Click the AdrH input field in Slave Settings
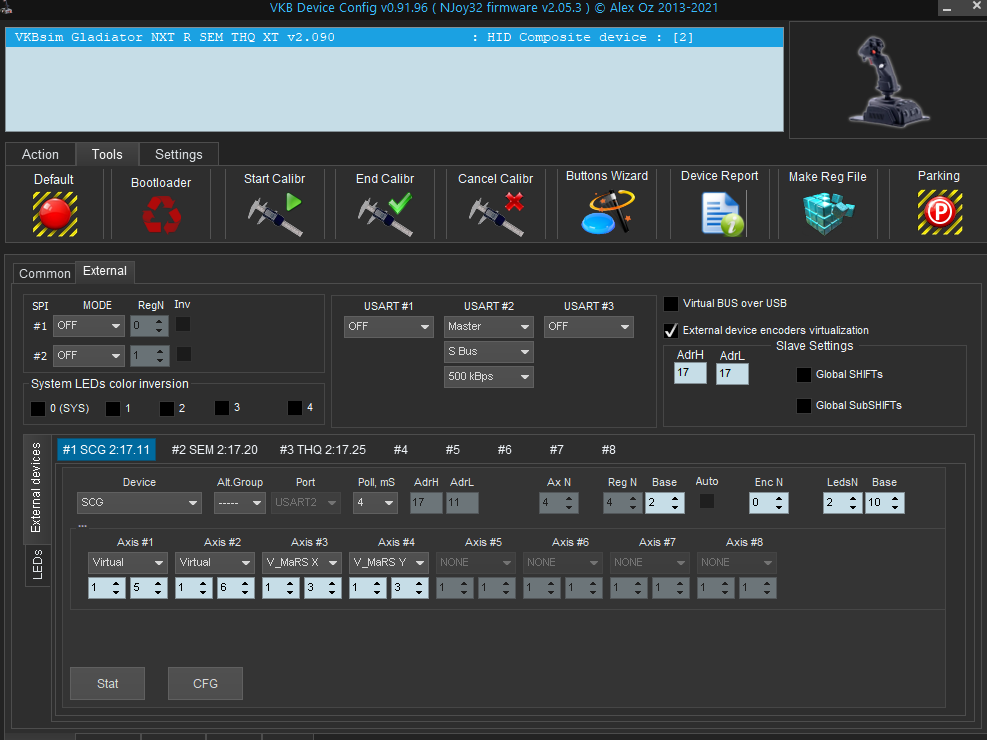The image size is (987, 740). point(689,373)
